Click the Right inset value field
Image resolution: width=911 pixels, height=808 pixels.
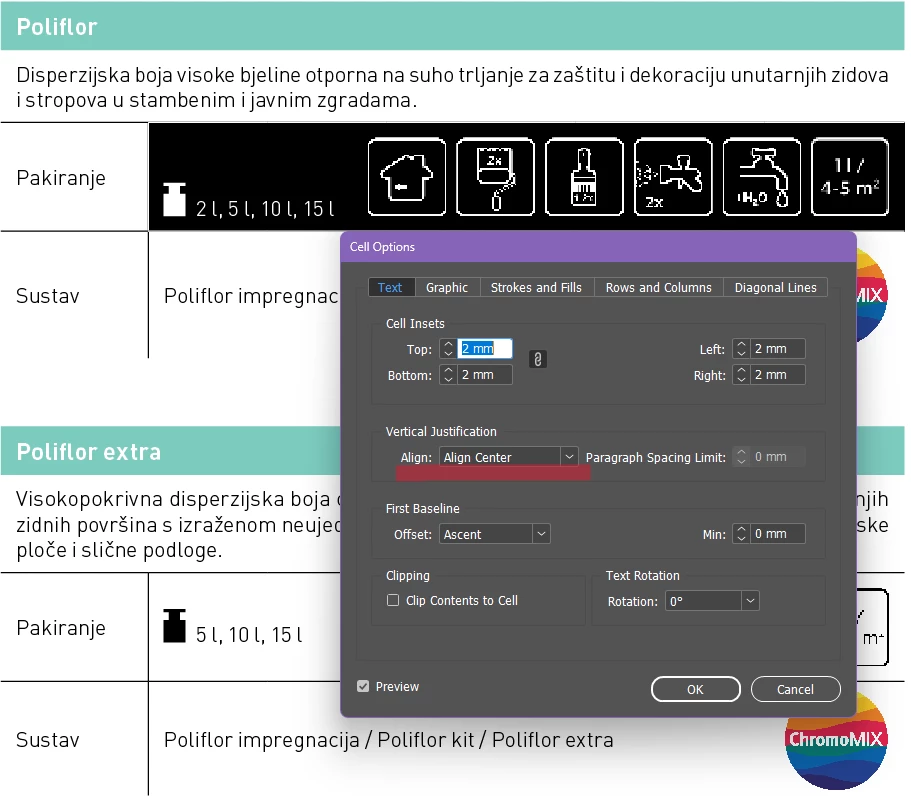click(x=777, y=375)
